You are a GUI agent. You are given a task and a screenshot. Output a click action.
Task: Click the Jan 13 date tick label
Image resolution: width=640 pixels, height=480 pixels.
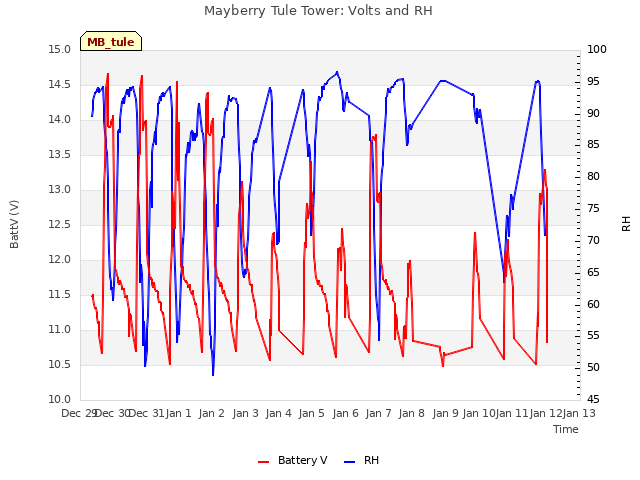(x=579, y=413)
